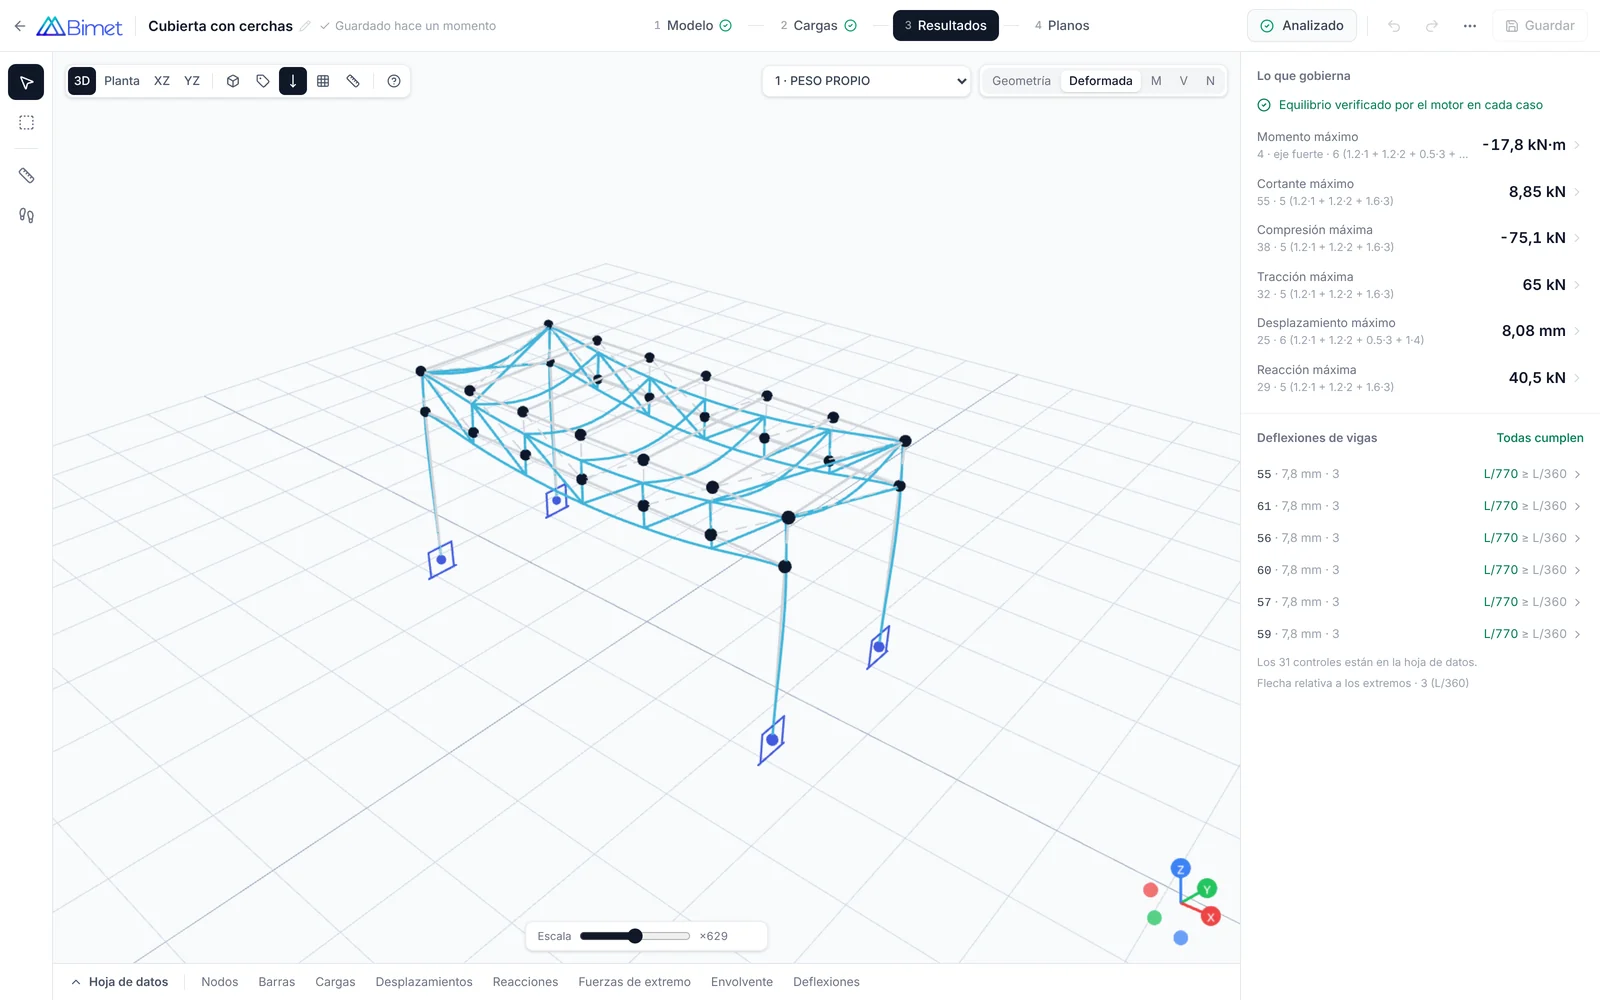Expand Momento máximo details chevron
The height and width of the screenshot is (1000, 1600).
click(x=1577, y=145)
